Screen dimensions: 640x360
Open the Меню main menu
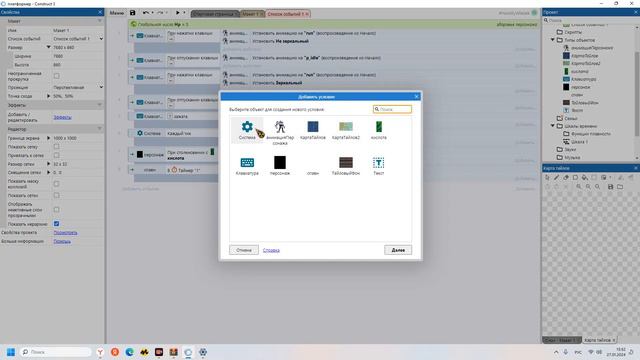[116, 13]
